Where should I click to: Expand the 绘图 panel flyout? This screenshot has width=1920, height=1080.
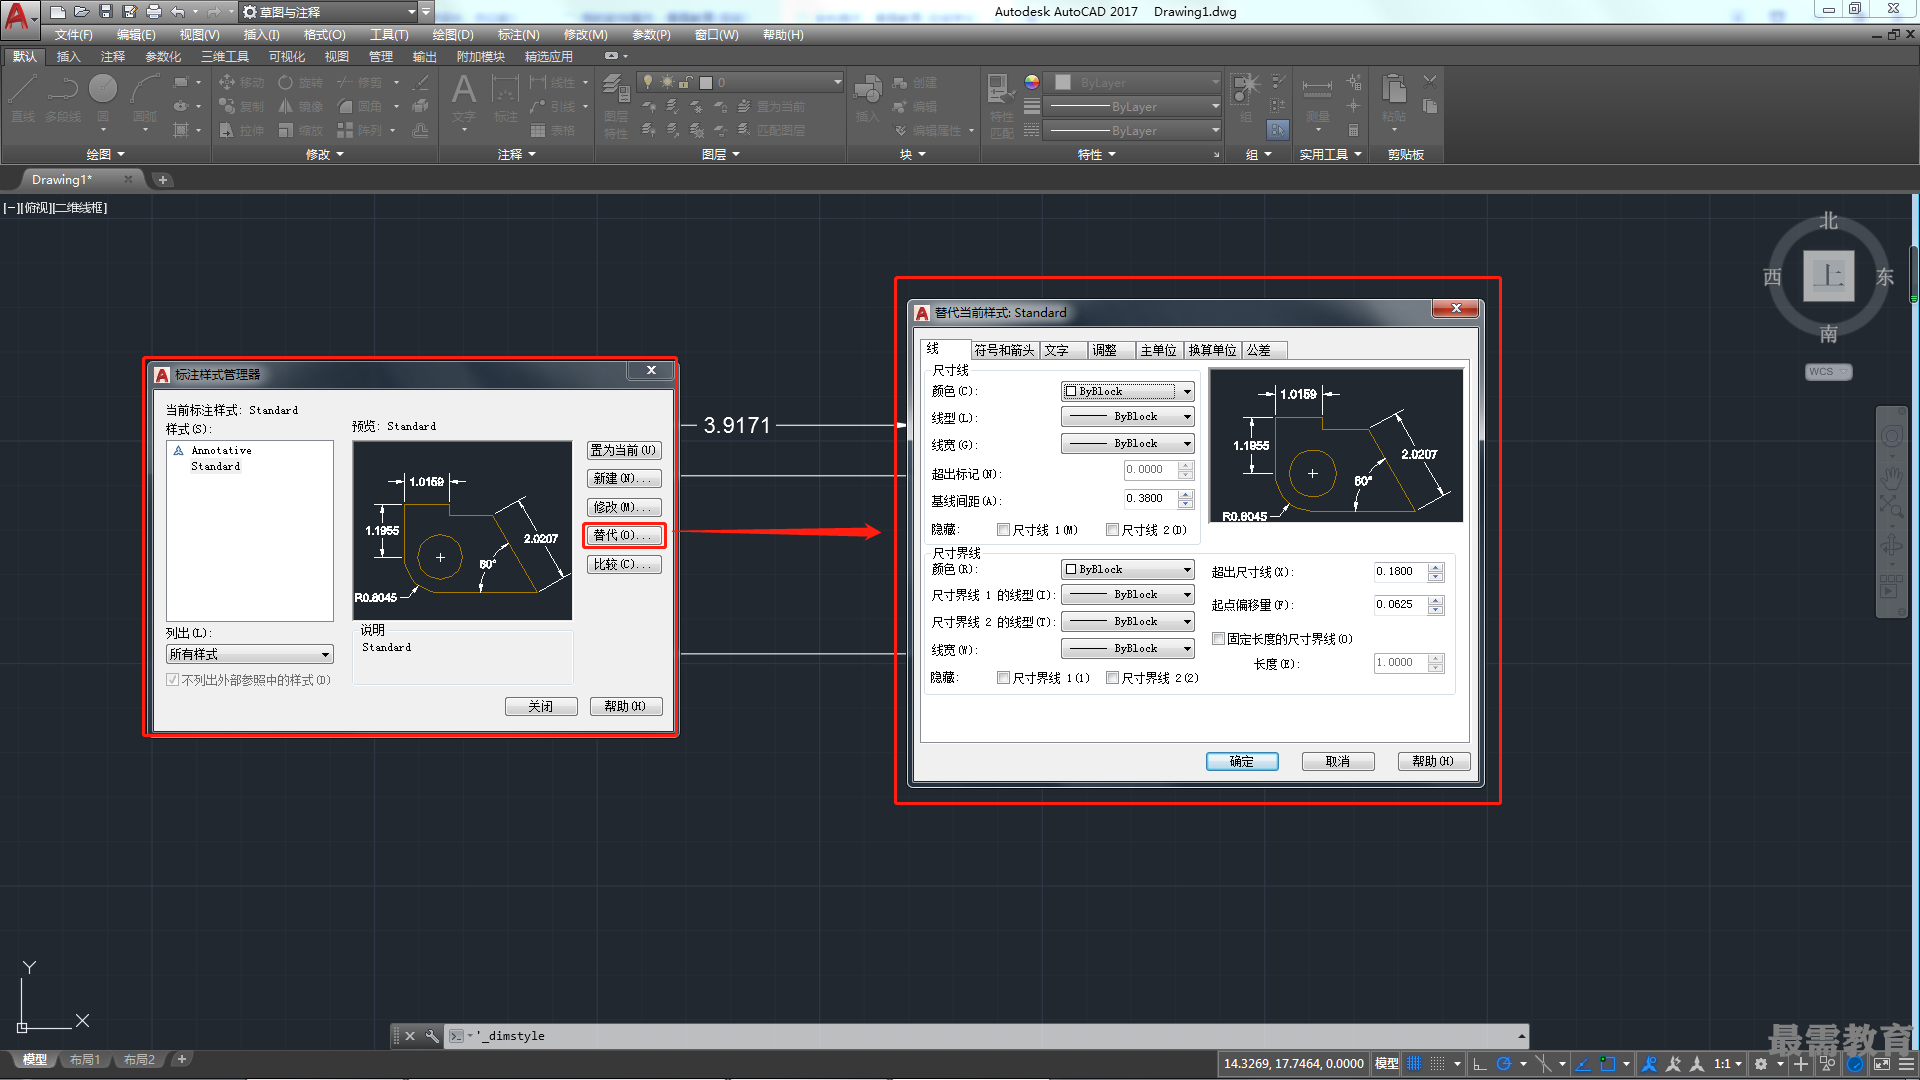(x=105, y=155)
